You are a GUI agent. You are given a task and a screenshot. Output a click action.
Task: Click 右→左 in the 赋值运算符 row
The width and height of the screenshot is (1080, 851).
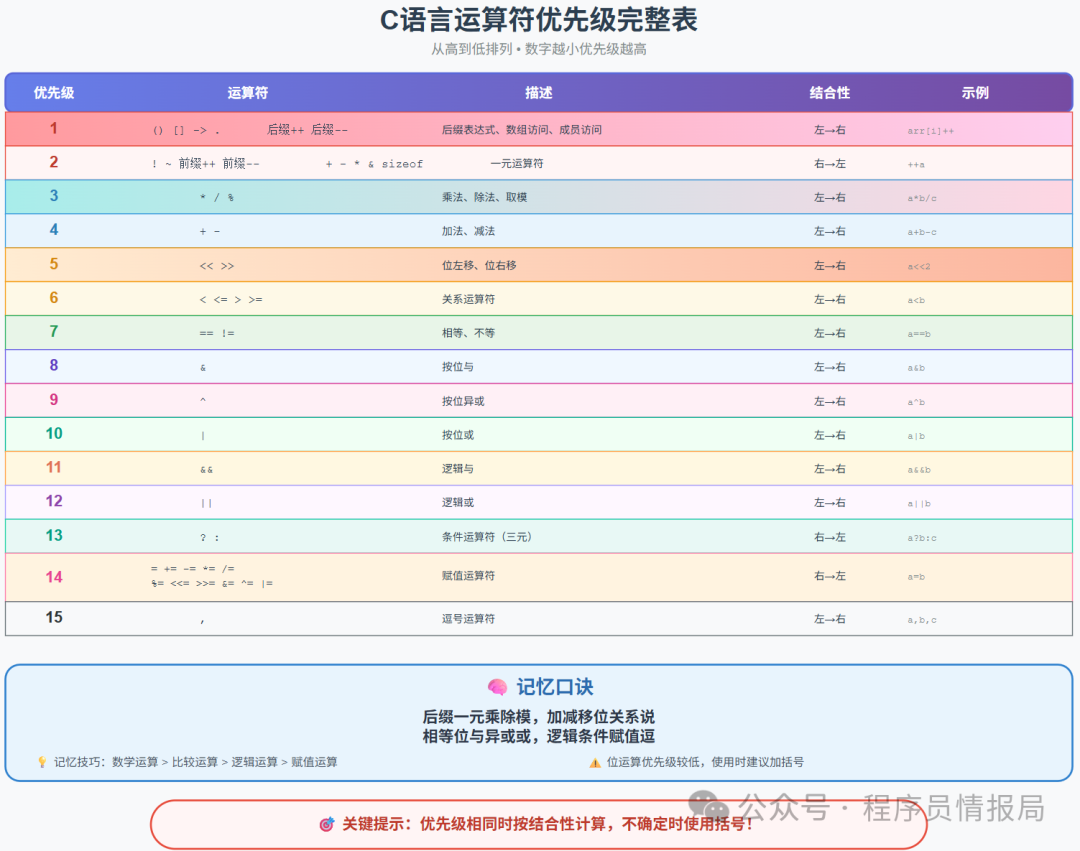pos(829,576)
